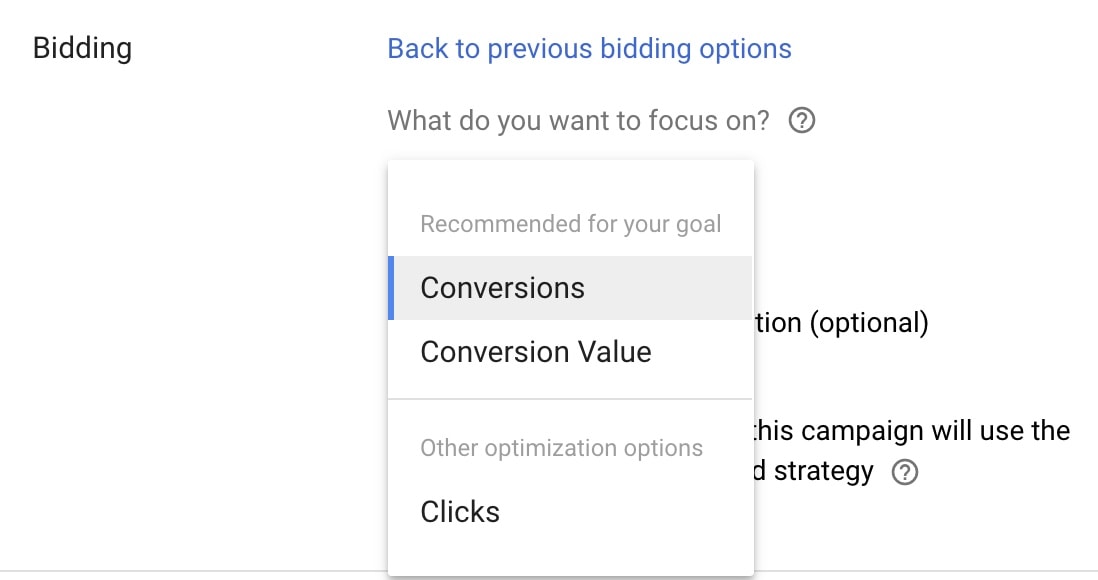1098x580 pixels.
Task: Click the question mark after 'What do you want to focus on?'
Action: 801,120
